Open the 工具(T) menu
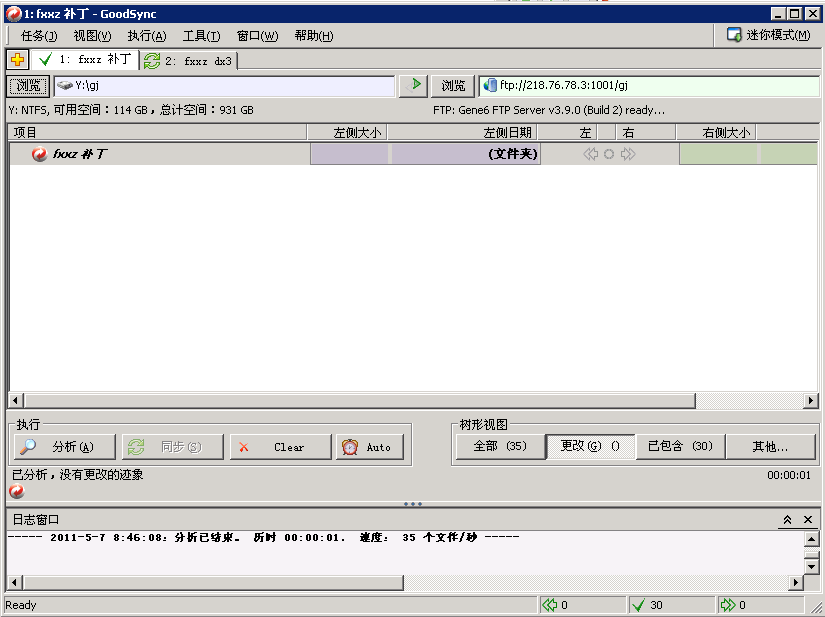 pos(201,36)
